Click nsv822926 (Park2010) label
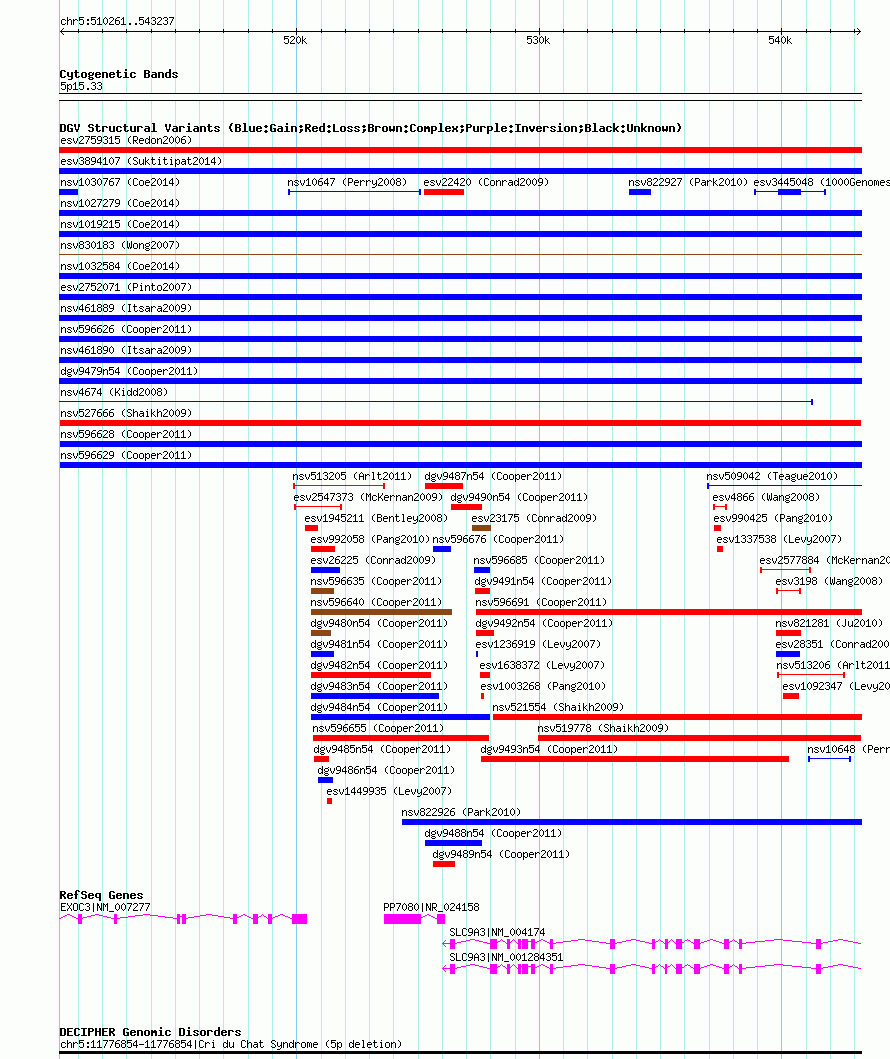890x1059 pixels. point(461,812)
